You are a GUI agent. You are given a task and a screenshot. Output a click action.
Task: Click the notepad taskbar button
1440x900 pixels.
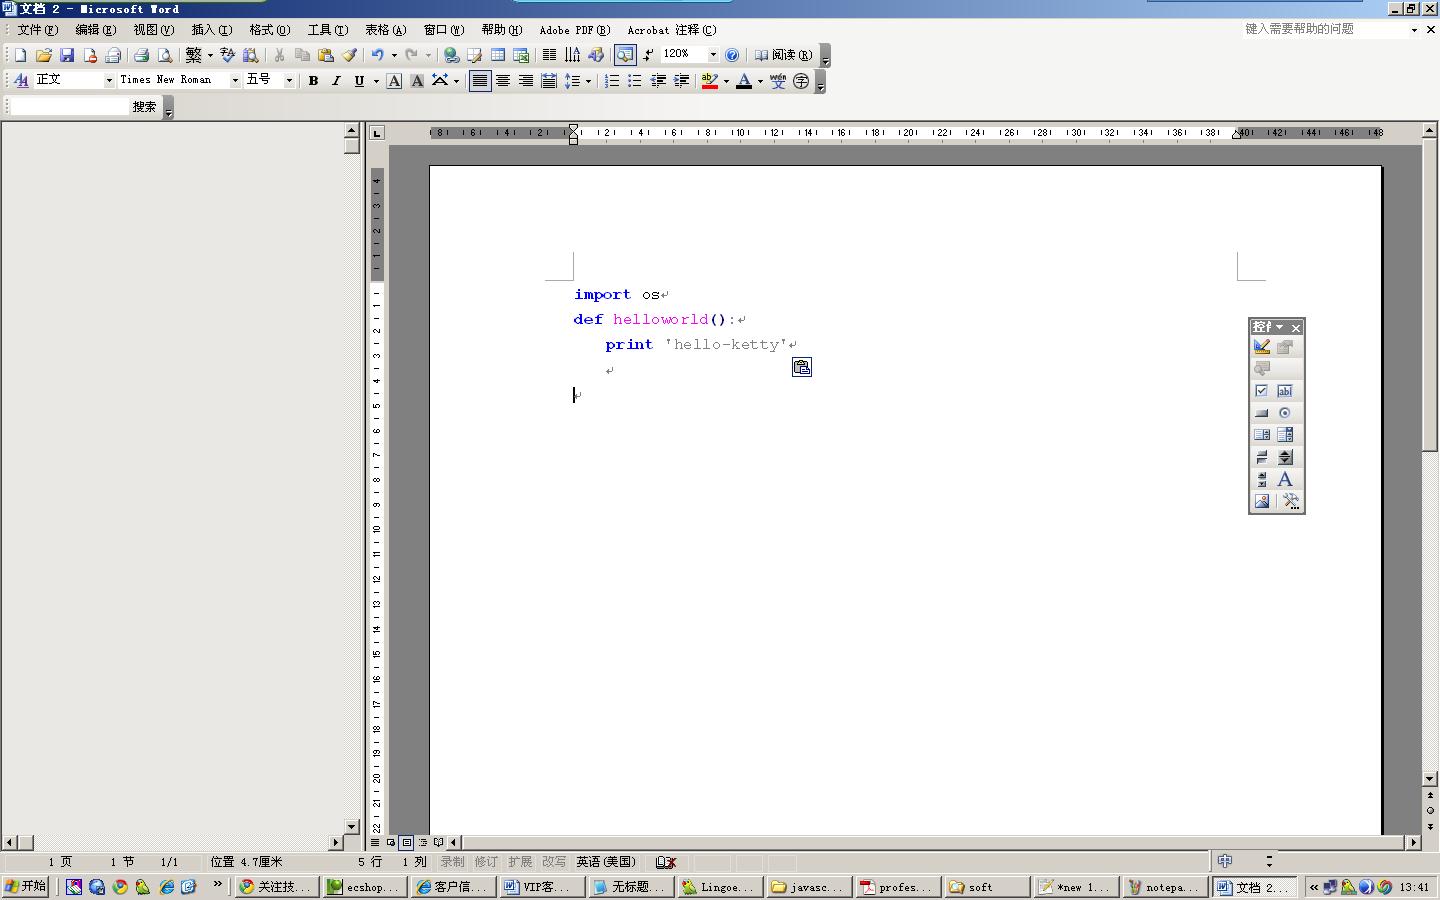pos(1163,887)
